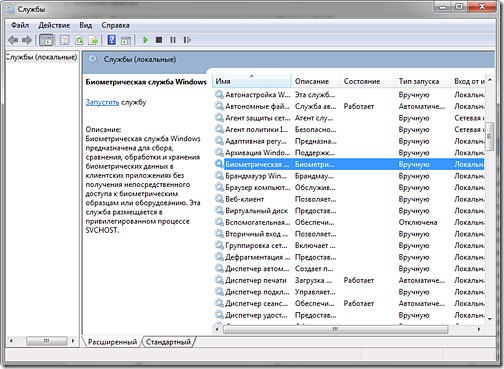Select the Автонастройка W... service row
The image size is (504, 369).
349,95
